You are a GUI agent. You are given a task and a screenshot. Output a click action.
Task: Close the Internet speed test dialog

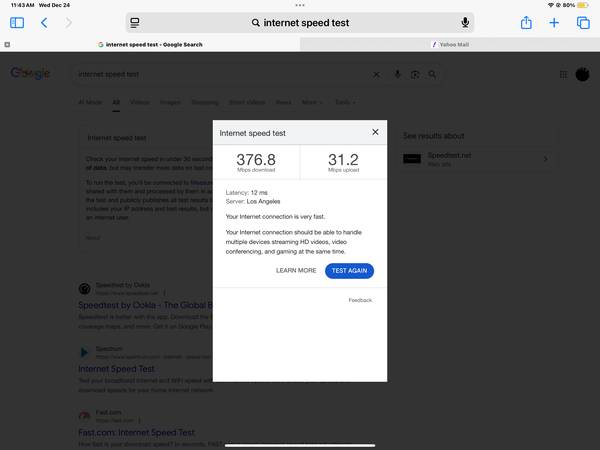click(375, 132)
